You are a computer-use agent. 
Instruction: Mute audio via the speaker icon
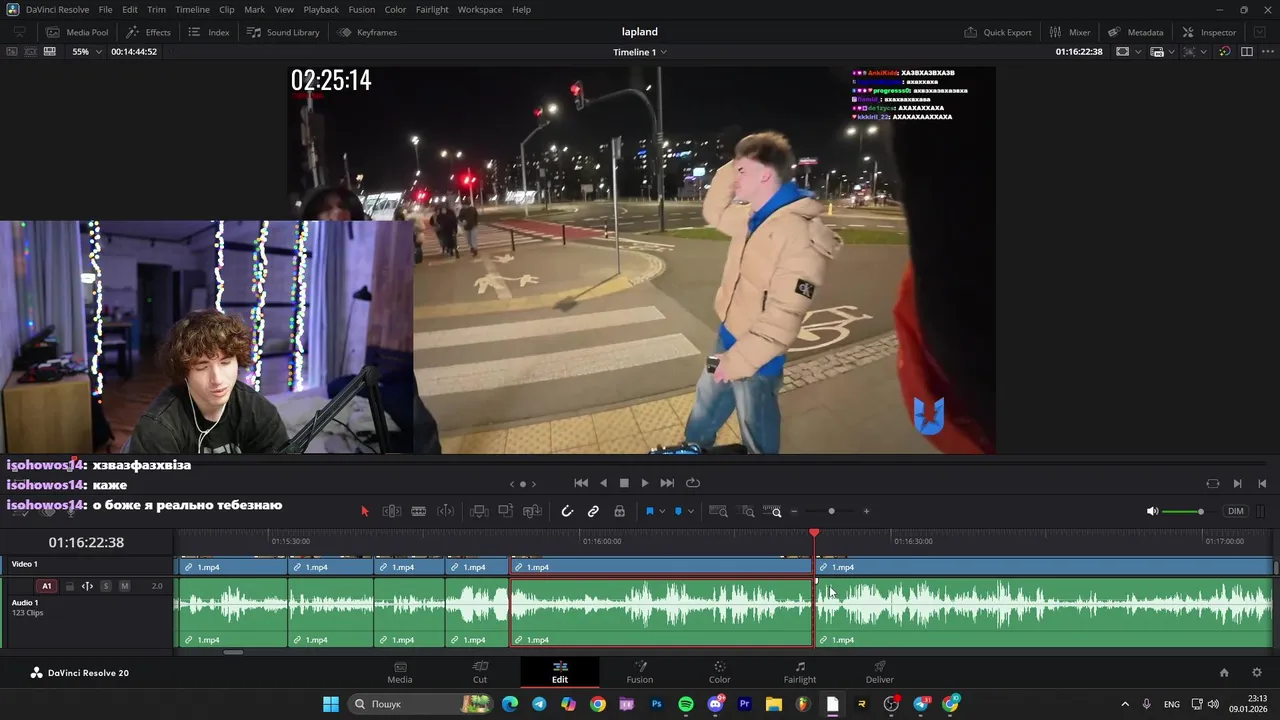1152,511
